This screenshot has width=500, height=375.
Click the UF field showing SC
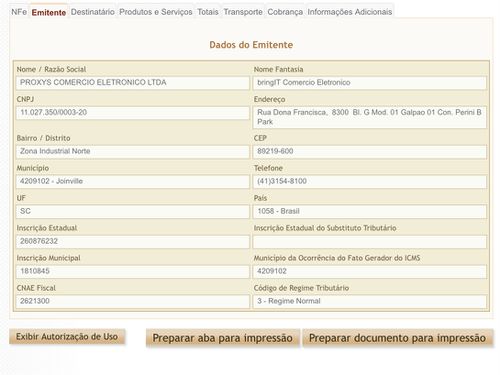(133, 211)
